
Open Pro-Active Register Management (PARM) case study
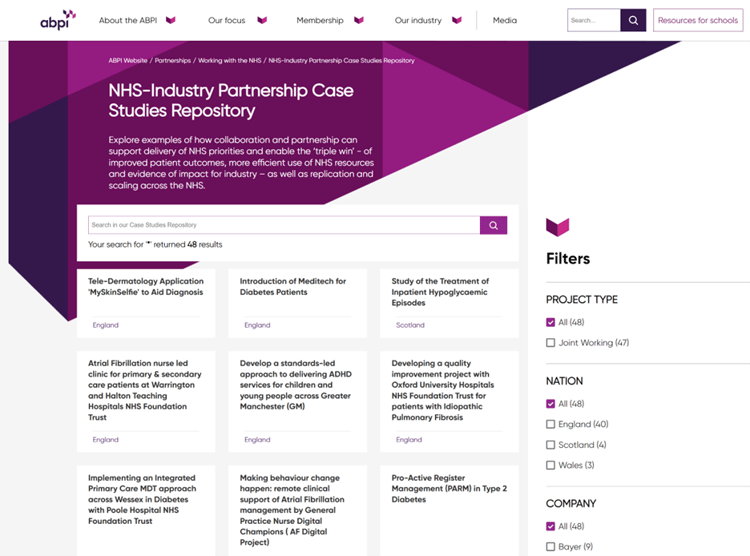(449, 489)
